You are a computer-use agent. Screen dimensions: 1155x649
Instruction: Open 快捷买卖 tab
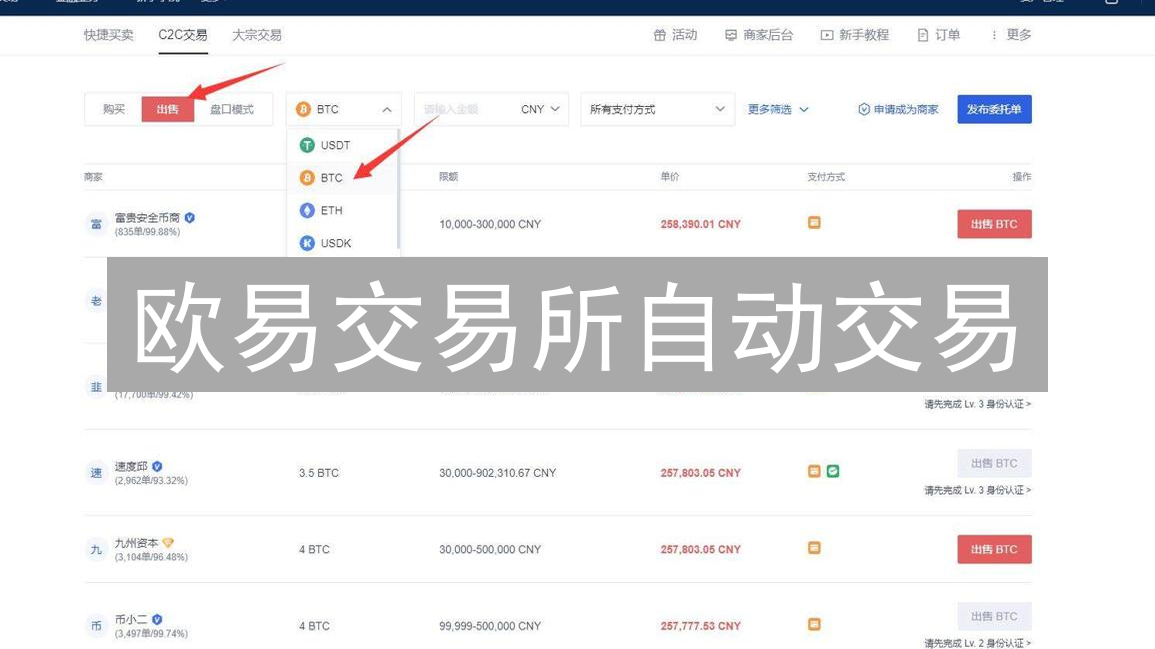click(x=108, y=35)
